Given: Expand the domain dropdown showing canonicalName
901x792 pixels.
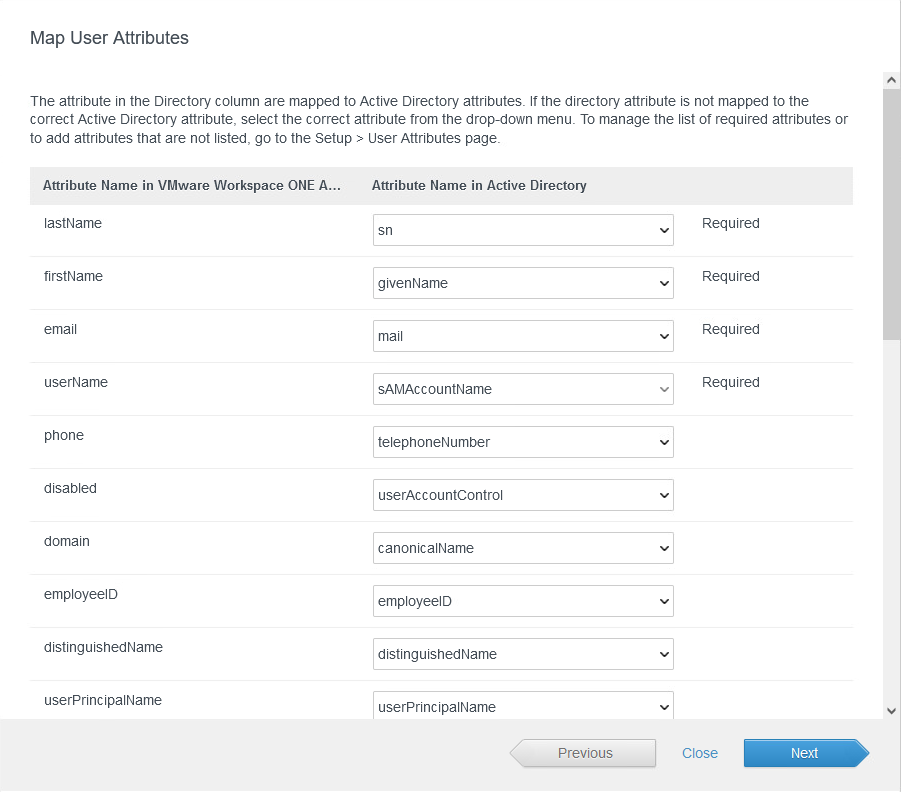Looking at the screenshot, I should [523, 549].
